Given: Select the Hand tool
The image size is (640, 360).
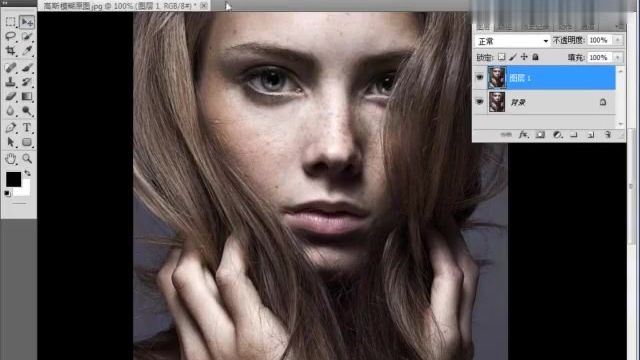Looking at the screenshot, I should [x=10, y=158].
